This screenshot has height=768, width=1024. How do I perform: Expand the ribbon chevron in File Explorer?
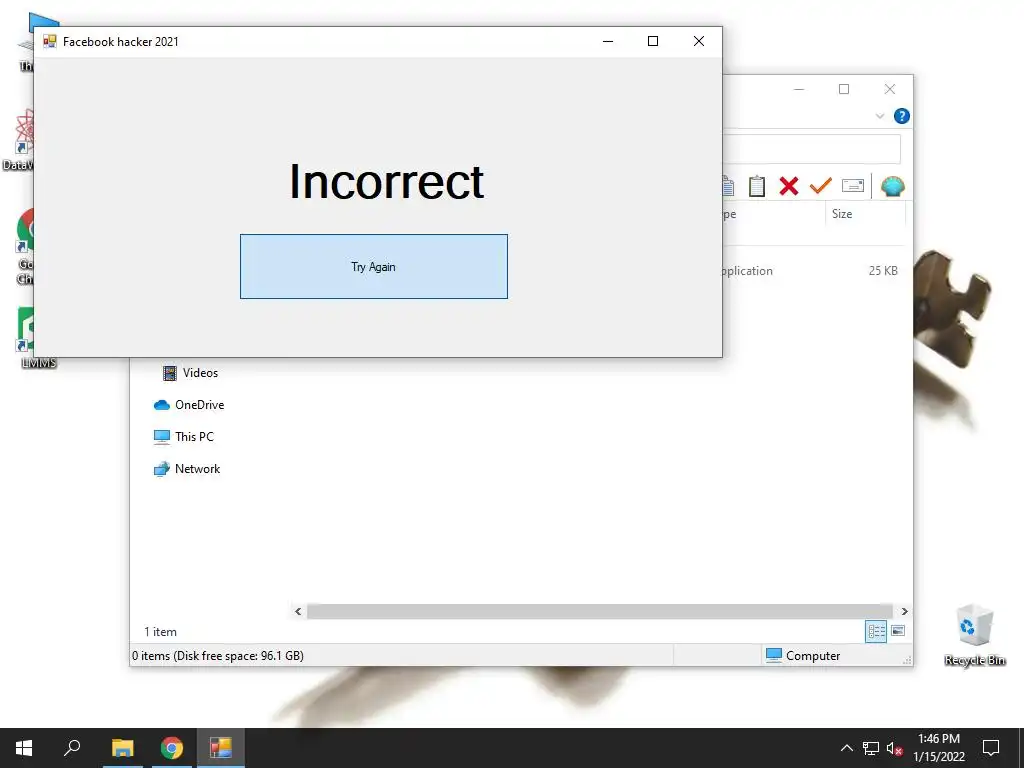click(x=880, y=116)
